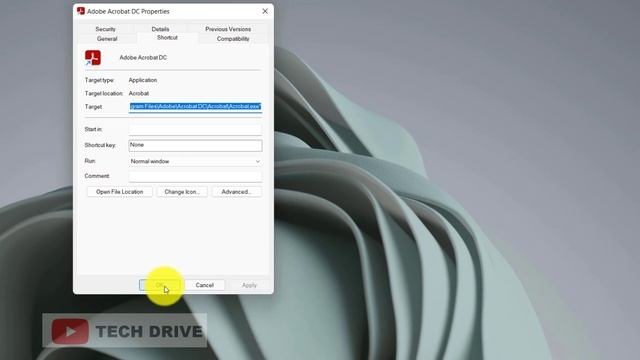The width and height of the screenshot is (640, 360).
Task: Expand the Run dropdown (Normal window)
Action: (195, 161)
